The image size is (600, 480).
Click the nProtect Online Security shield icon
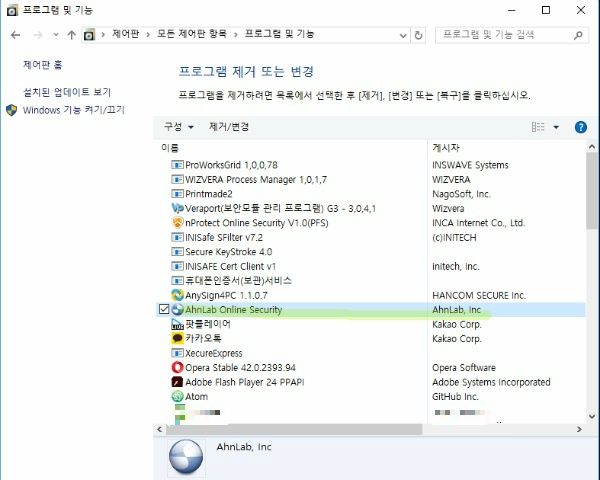click(x=177, y=223)
